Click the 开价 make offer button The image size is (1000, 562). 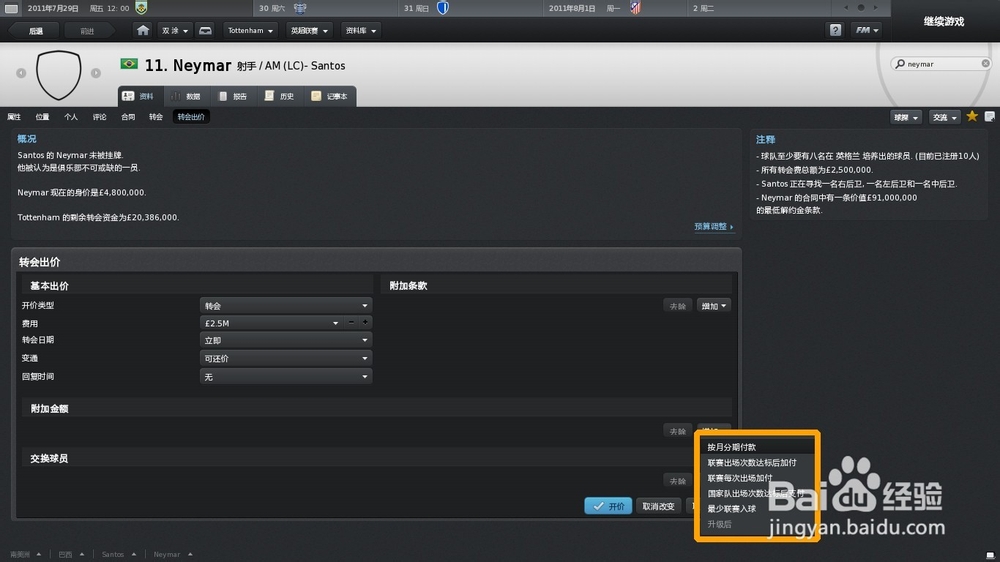pos(608,506)
